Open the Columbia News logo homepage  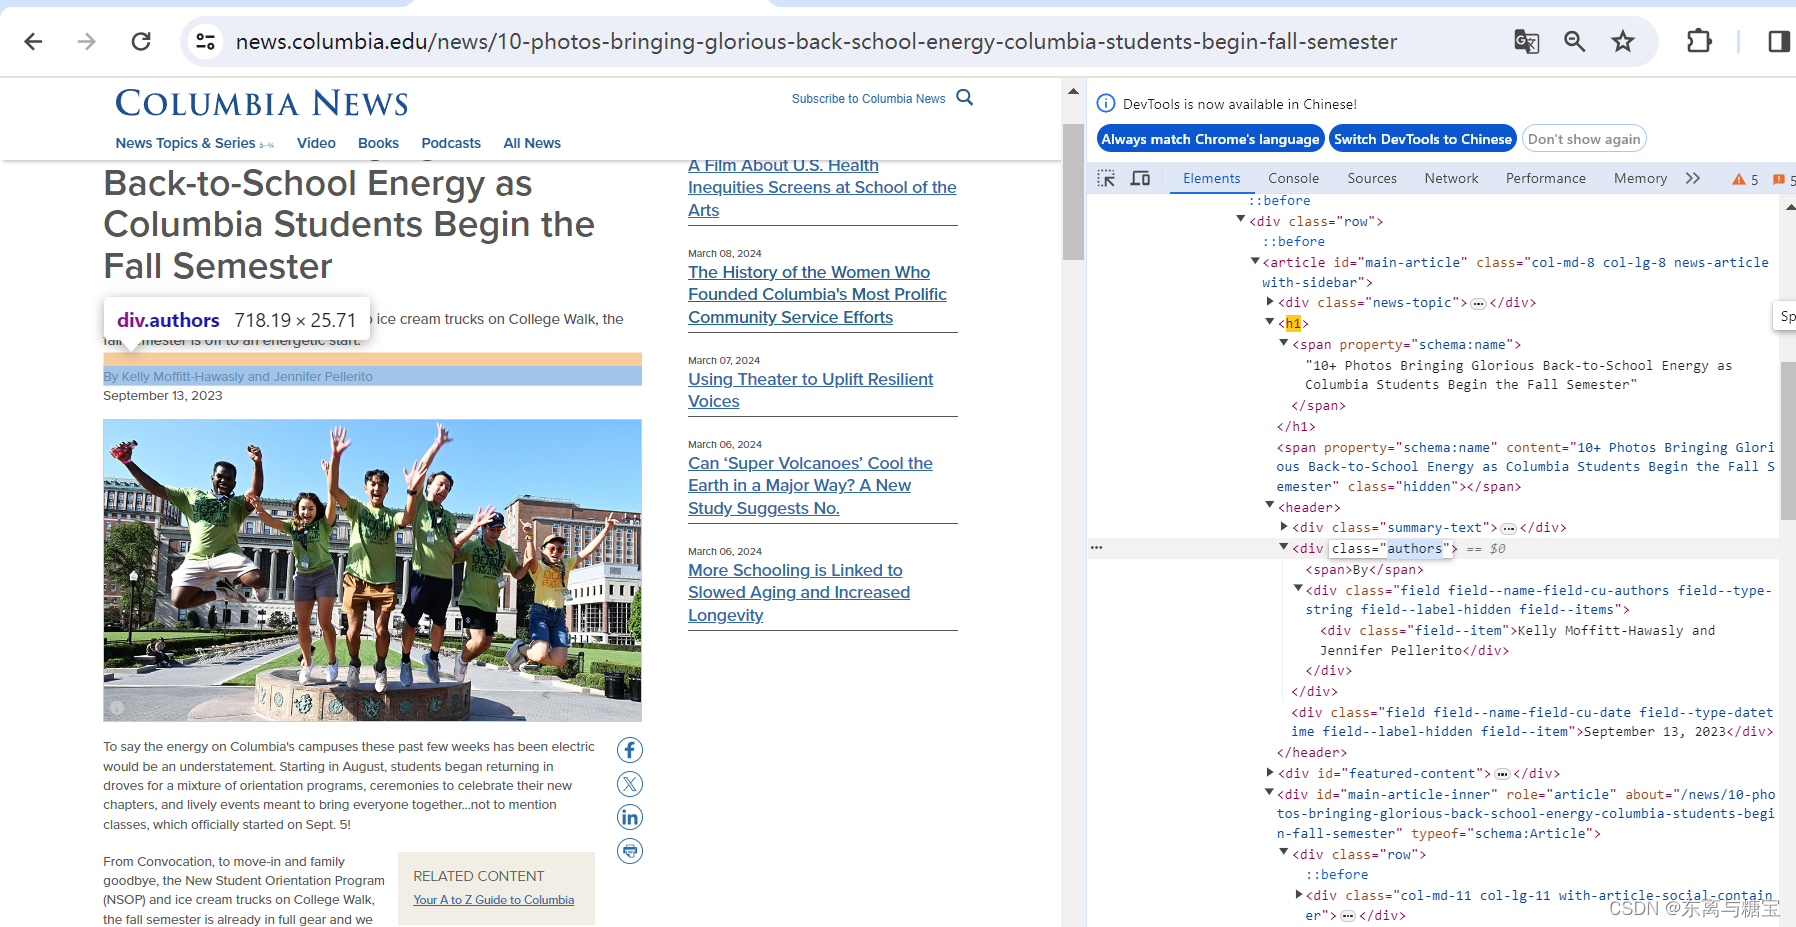(x=262, y=103)
